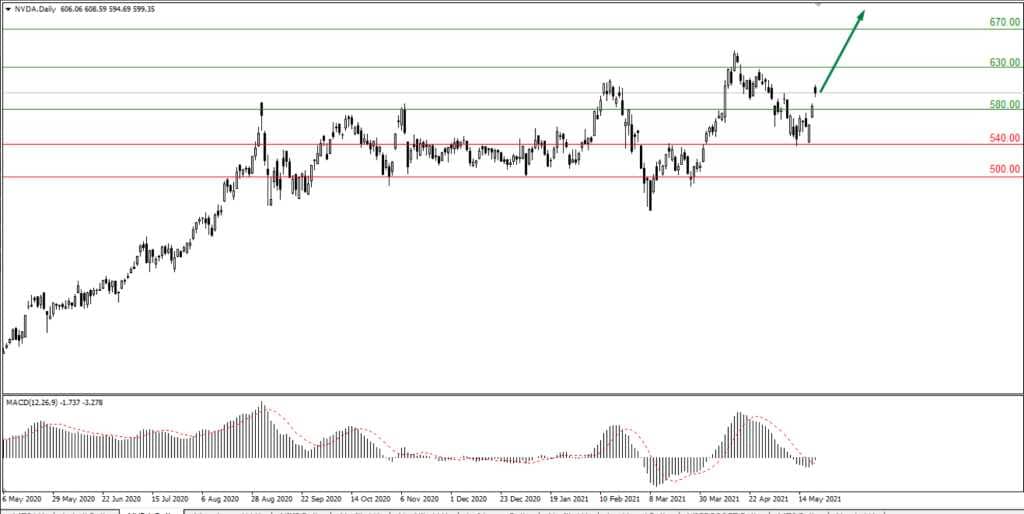The height and width of the screenshot is (514, 1024).
Task: Click the 8 Mar 2021 date label
Action: pyautogui.click(x=665, y=496)
